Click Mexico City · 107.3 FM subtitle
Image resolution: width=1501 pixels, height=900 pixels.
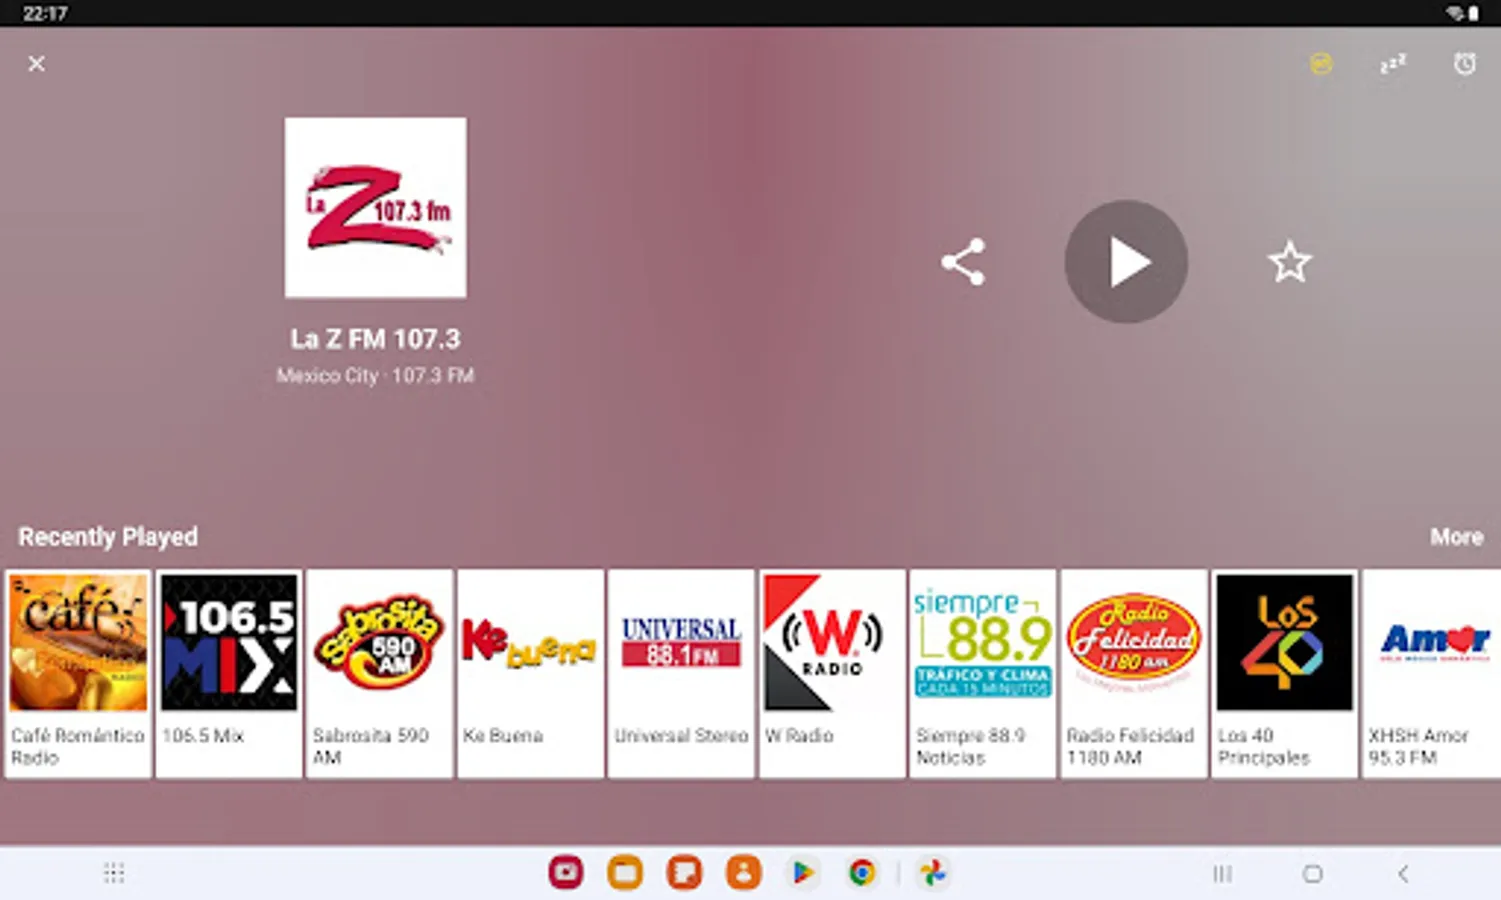pyautogui.click(x=375, y=376)
